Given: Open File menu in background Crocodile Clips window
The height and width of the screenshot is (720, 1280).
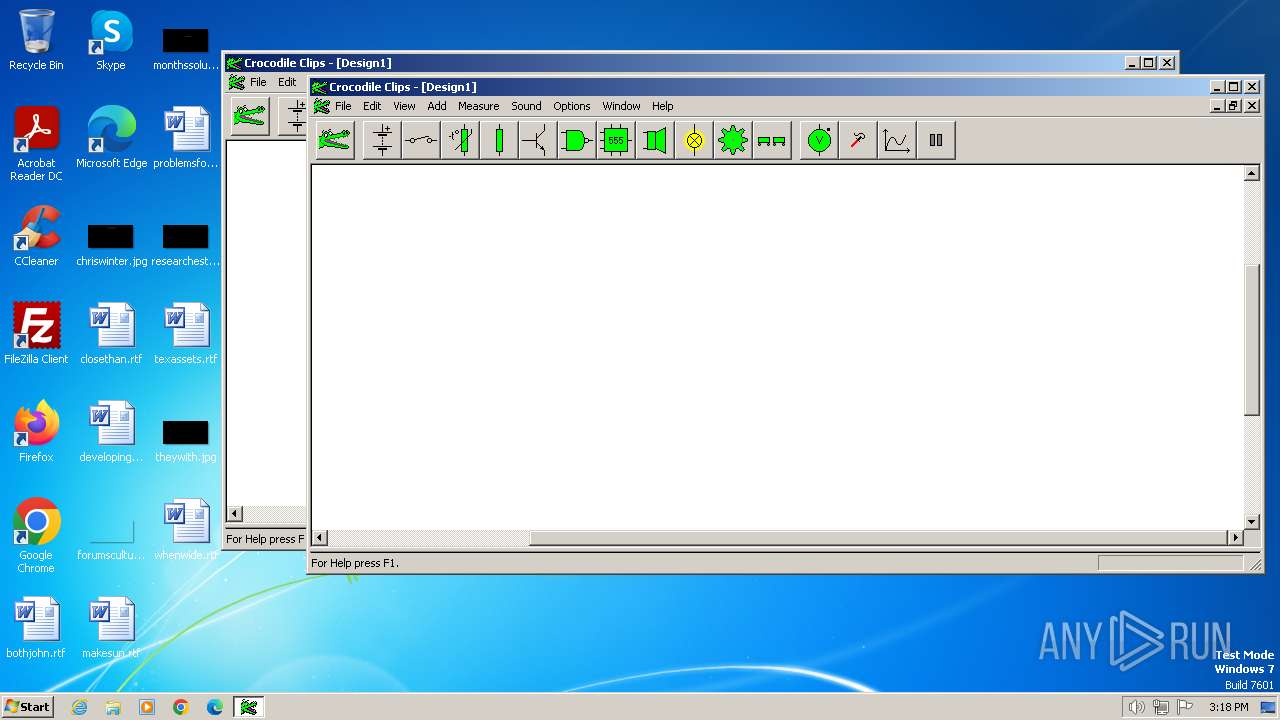Looking at the screenshot, I should 258,82.
